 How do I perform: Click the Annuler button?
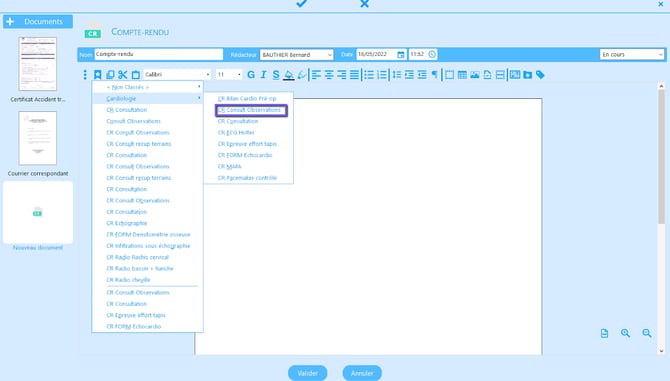[x=362, y=373]
